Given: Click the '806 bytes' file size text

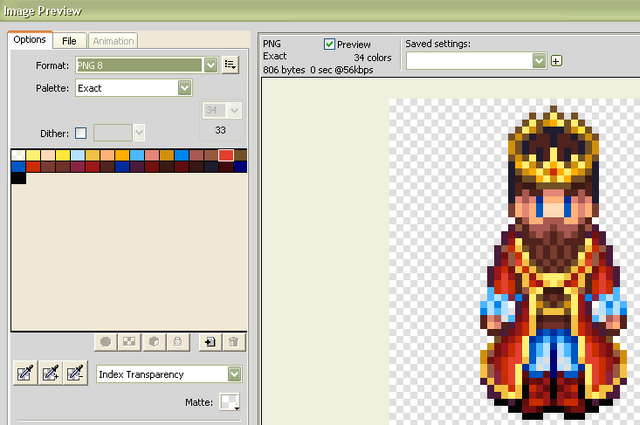Looking at the screenshot, I should coord(284,70).
